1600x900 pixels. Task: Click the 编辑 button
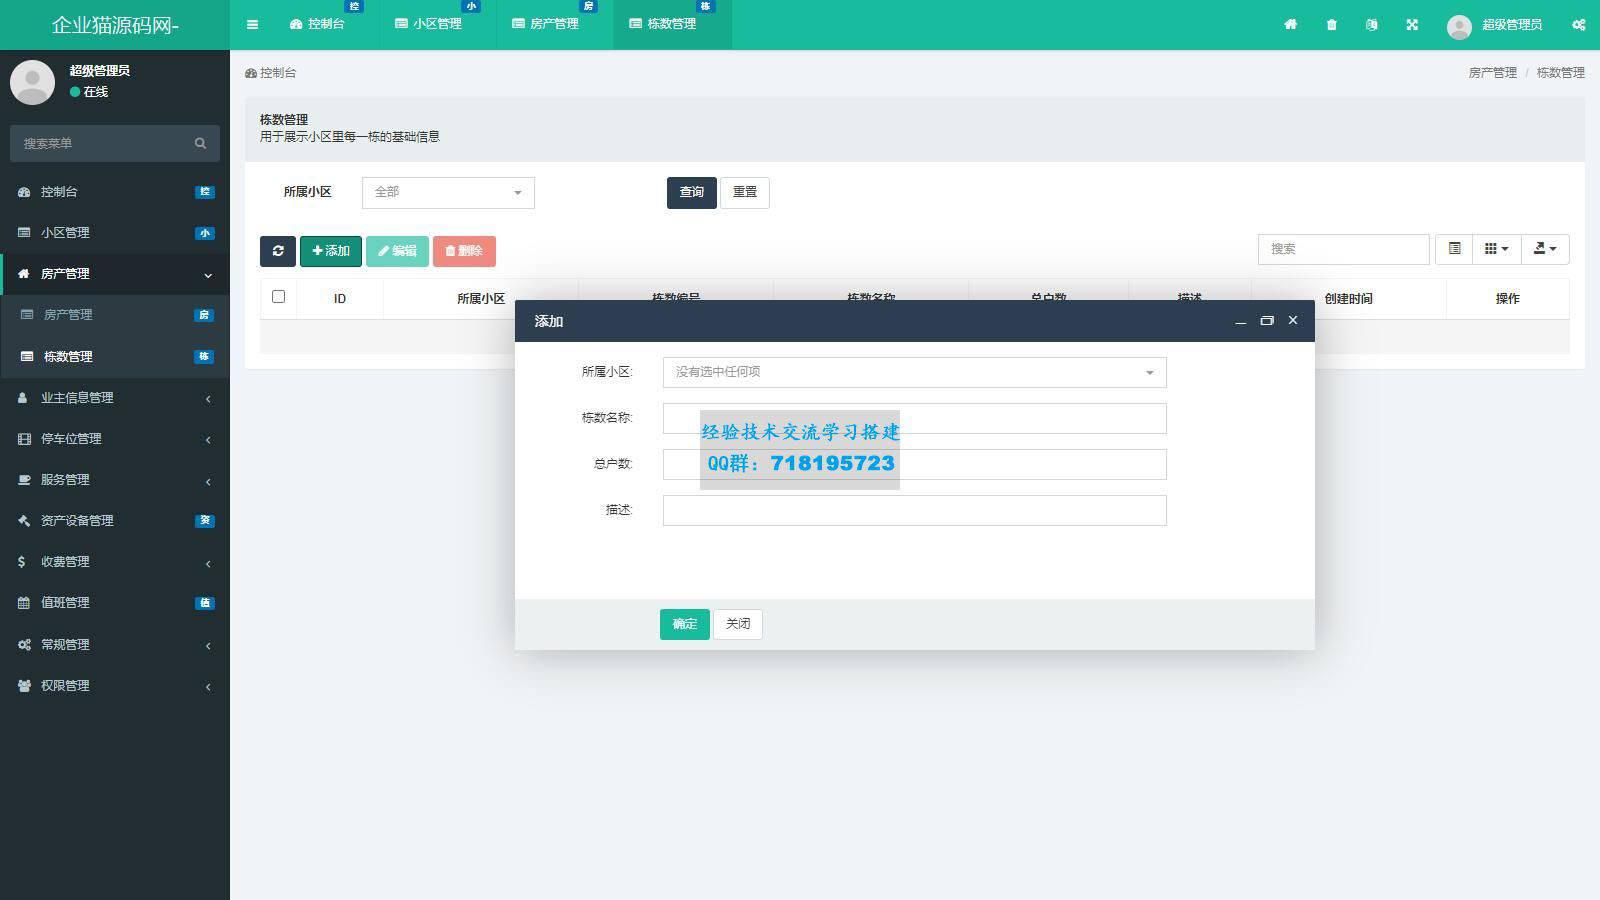pyautogui.click(x=397, y=251)
